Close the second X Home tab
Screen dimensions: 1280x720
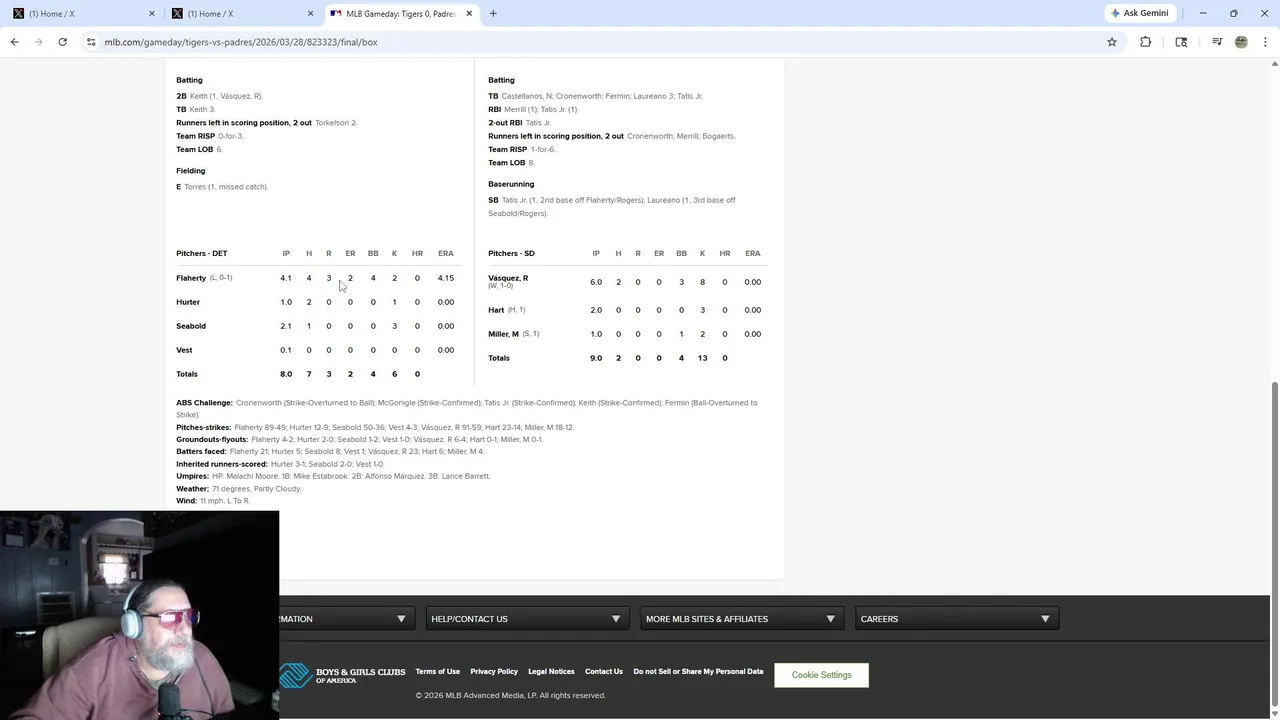pos(310,14)
